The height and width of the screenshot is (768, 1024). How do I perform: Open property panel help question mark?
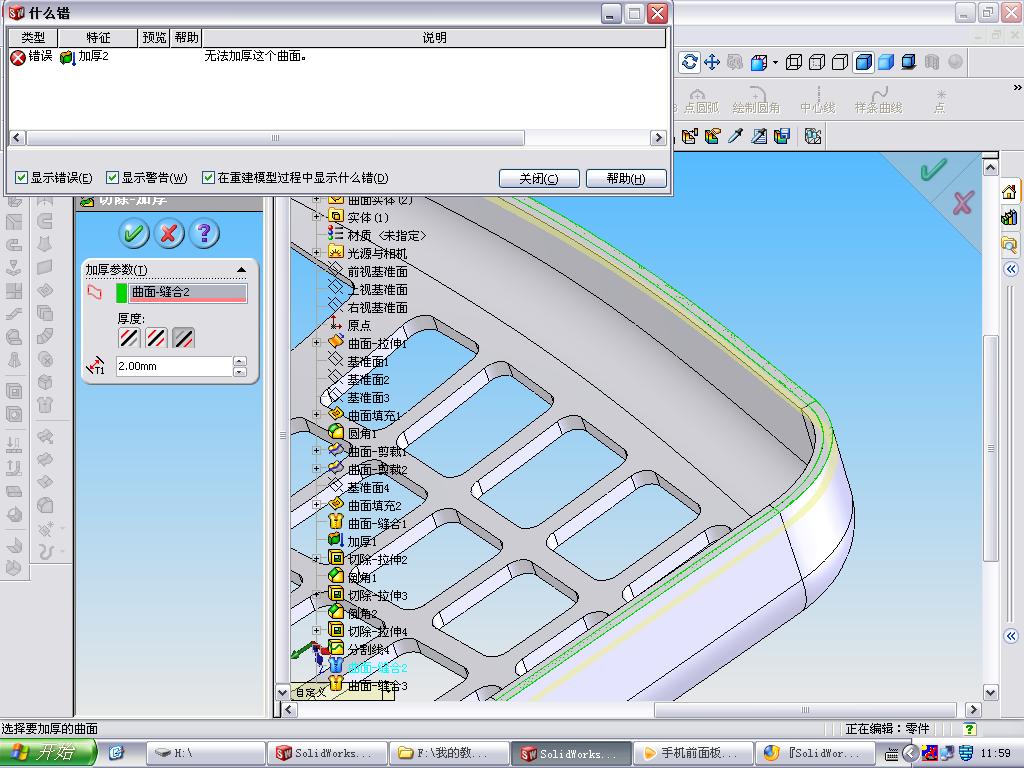pos(204,233)
